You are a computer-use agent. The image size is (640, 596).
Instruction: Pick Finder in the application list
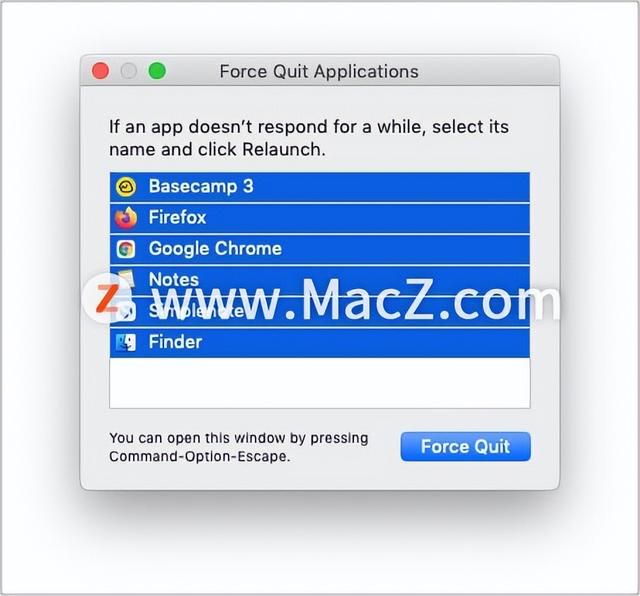(x=176, y=342)
